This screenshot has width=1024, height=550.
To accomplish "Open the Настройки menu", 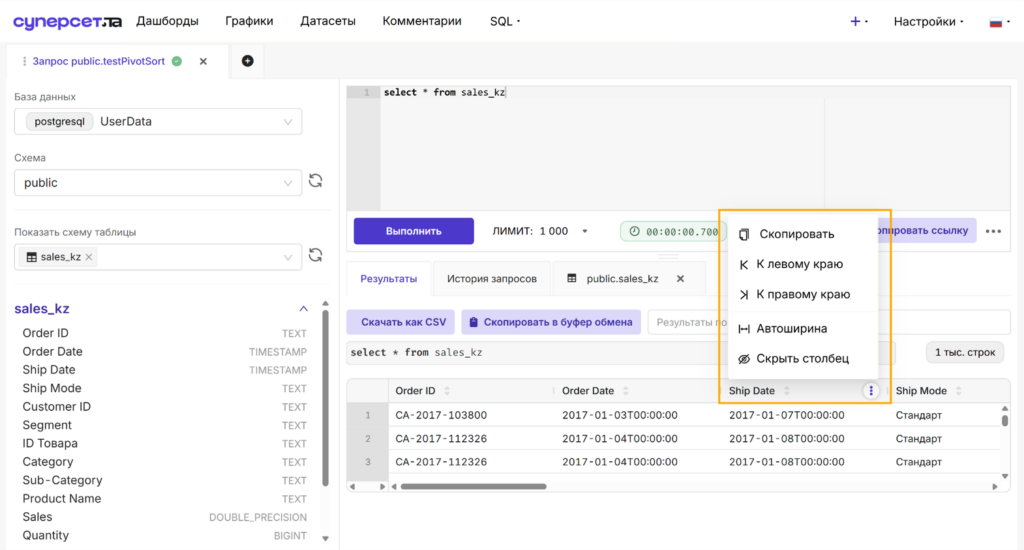I will (928, 22).
